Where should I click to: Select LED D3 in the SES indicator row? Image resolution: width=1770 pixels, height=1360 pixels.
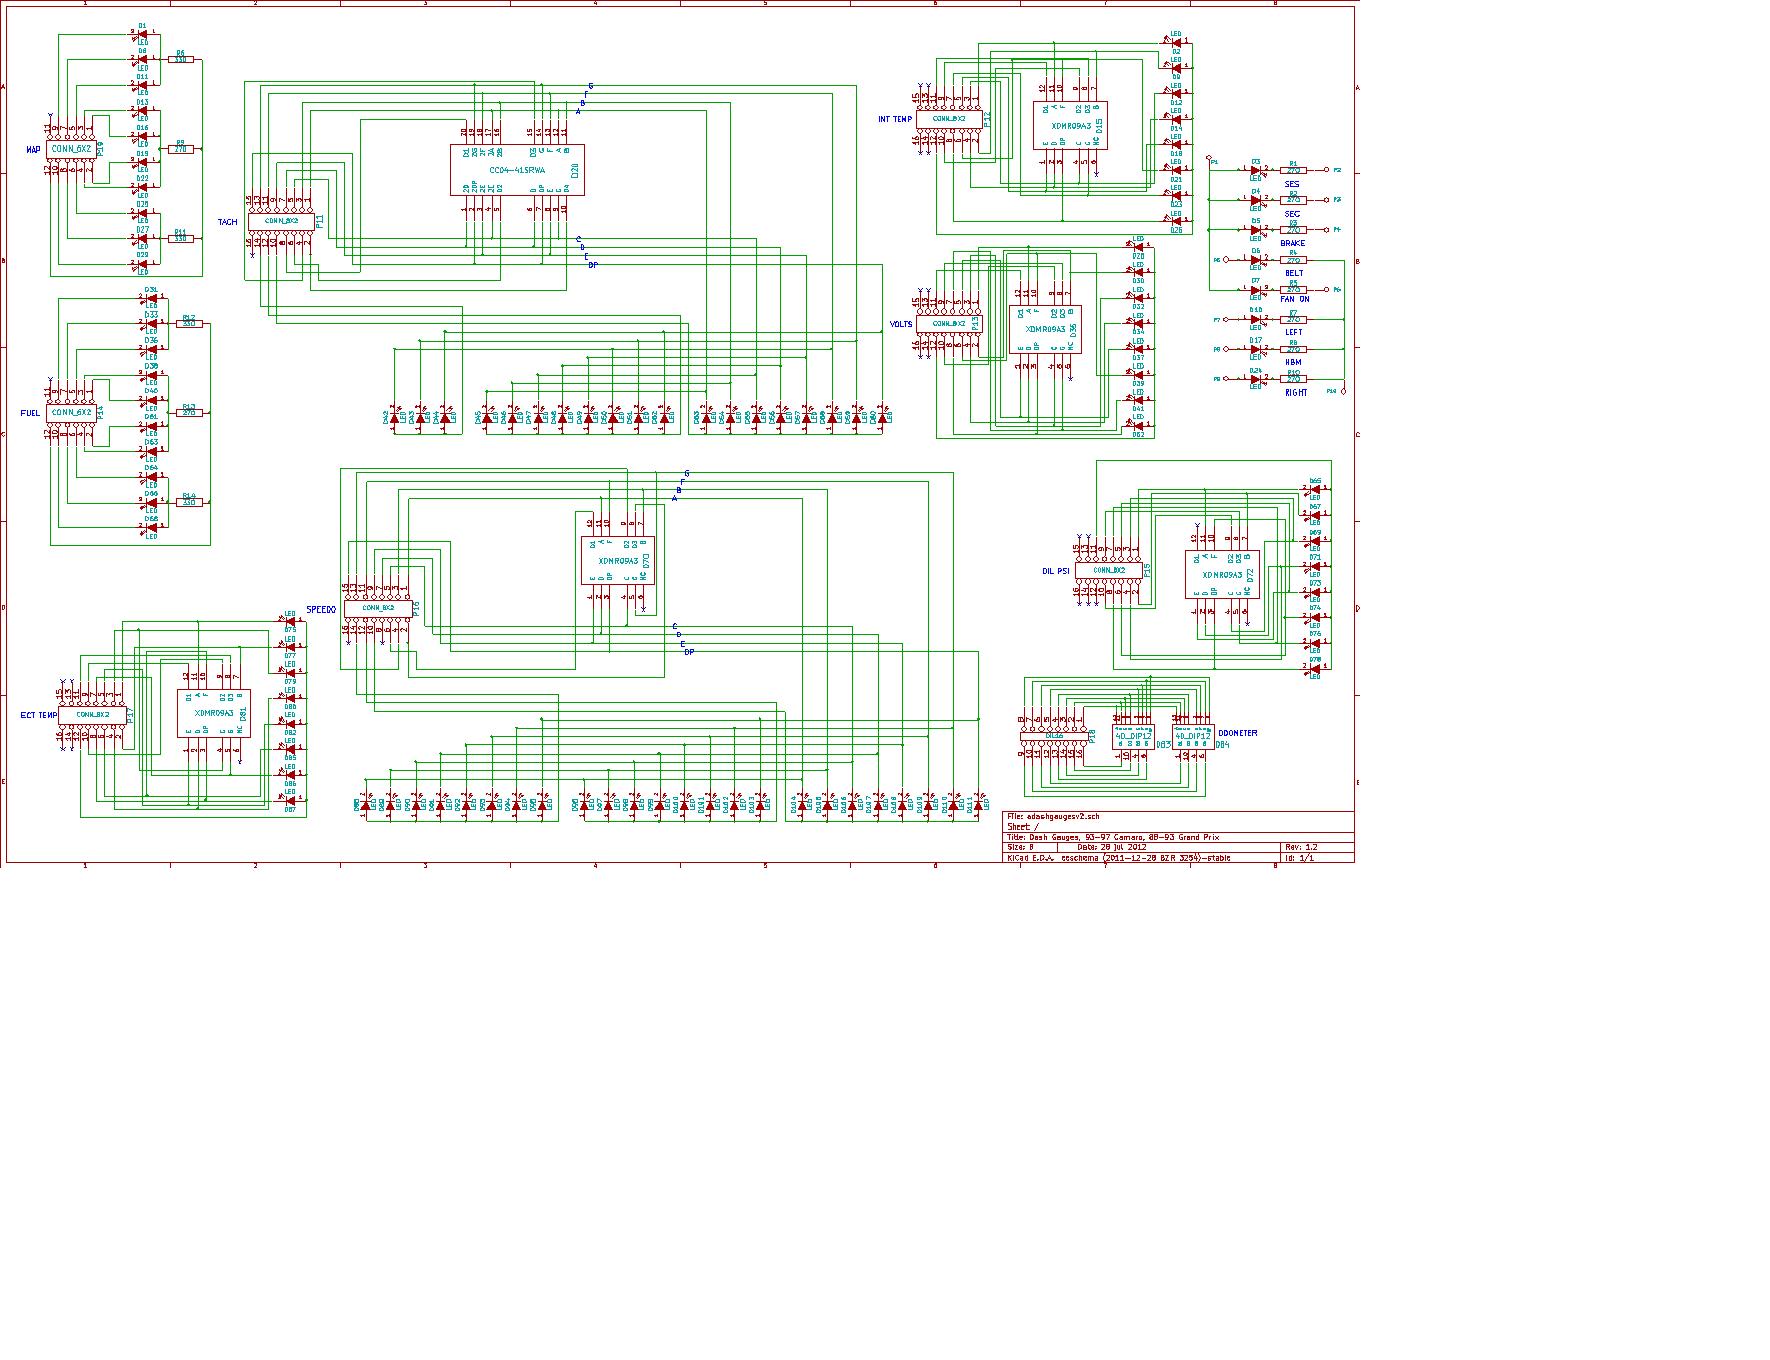click(1256, 170)
